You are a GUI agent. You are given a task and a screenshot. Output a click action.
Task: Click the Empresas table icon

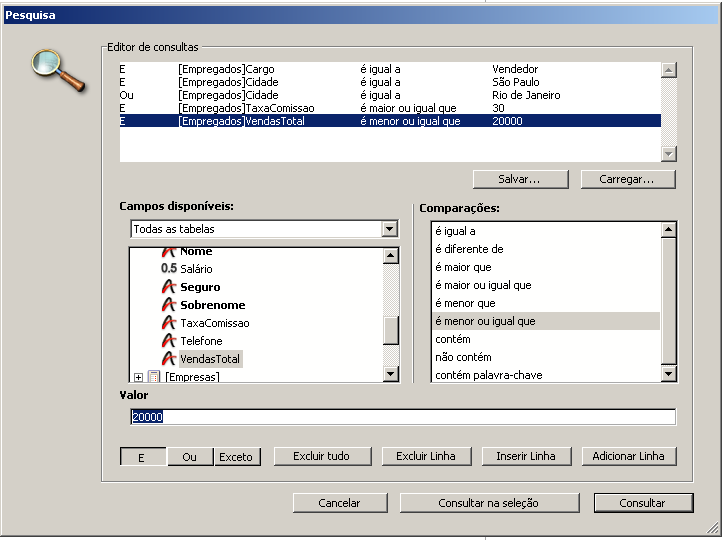pyautogui.click(x=154, y=377)
